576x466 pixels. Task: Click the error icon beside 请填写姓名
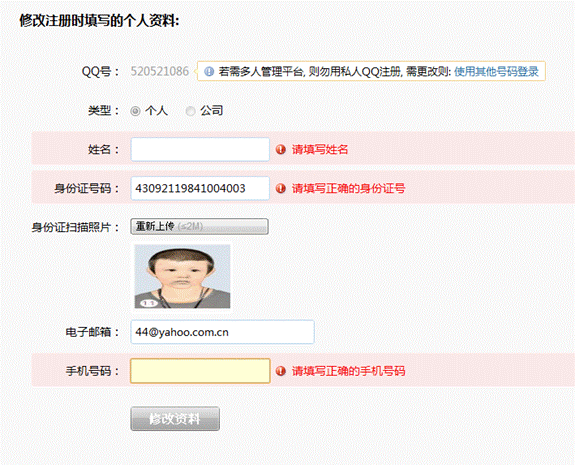[x=281, y=149]
